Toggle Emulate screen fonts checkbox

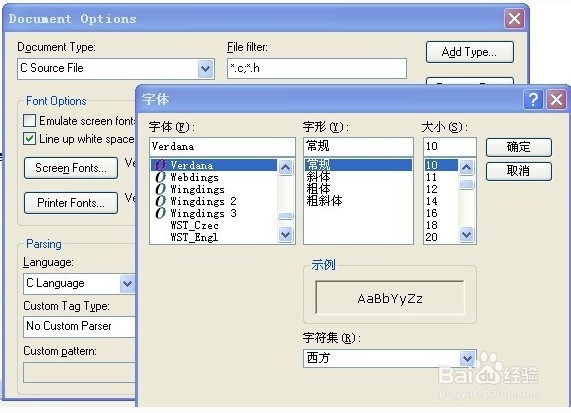point(29,121)
